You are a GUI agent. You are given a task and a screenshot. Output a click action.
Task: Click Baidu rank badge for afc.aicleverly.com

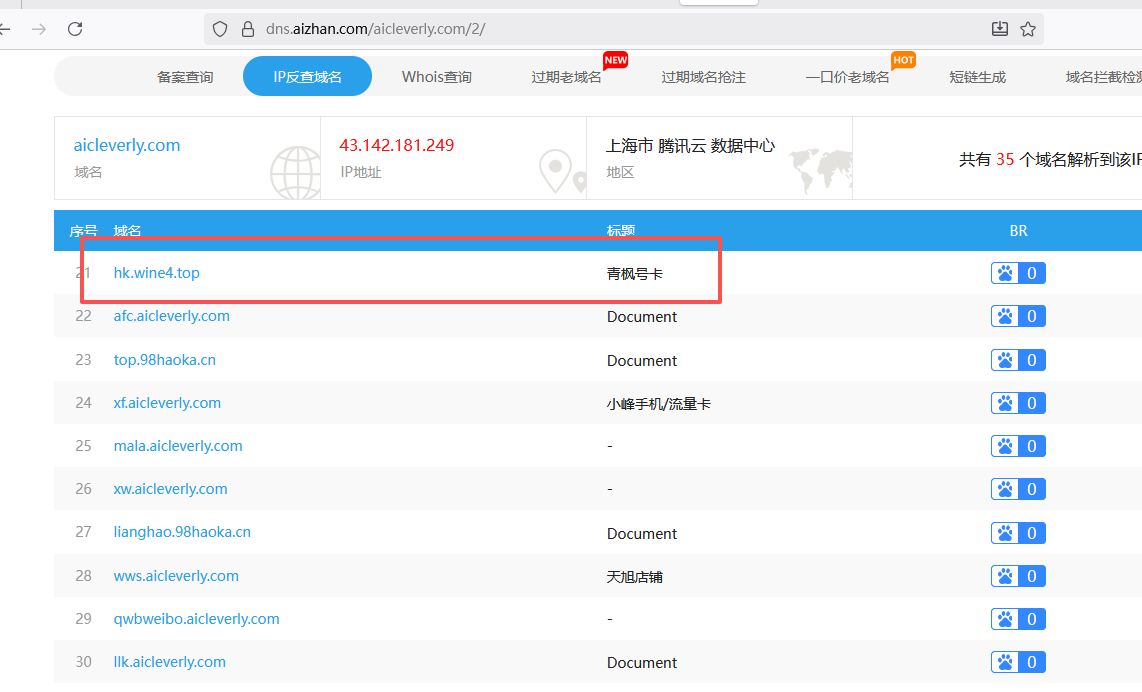(1018, 316)
